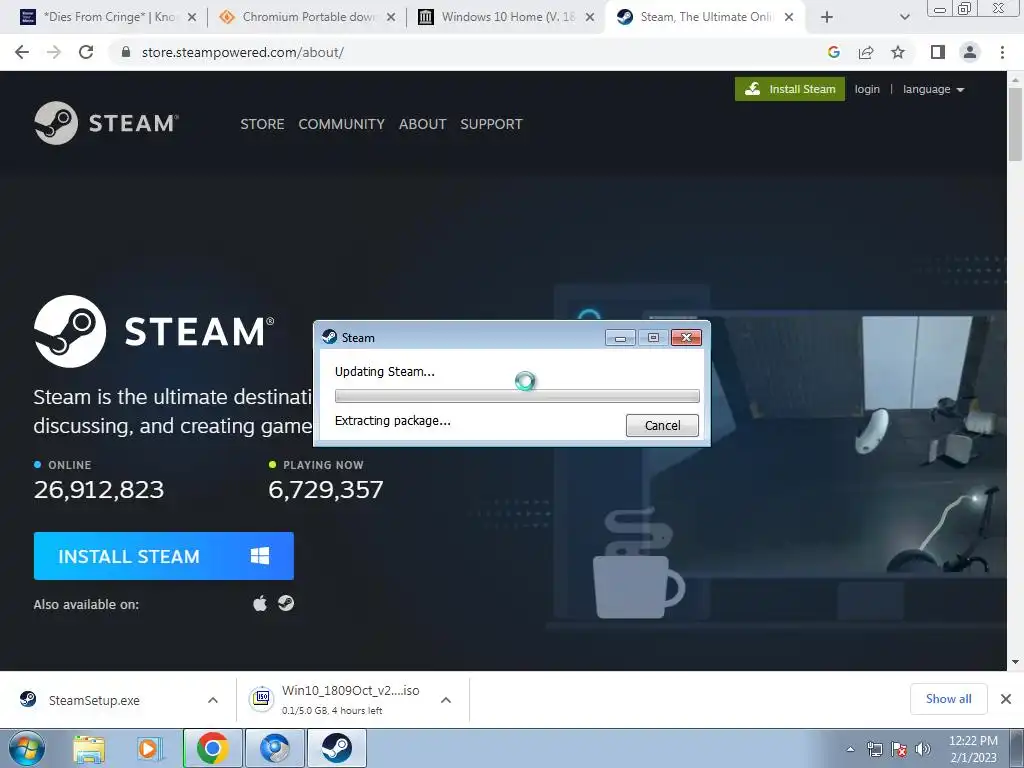Screen dimensions: 1024x768
Task: Click the playing now count 6,729,357
Action: (x=326, y=489)
